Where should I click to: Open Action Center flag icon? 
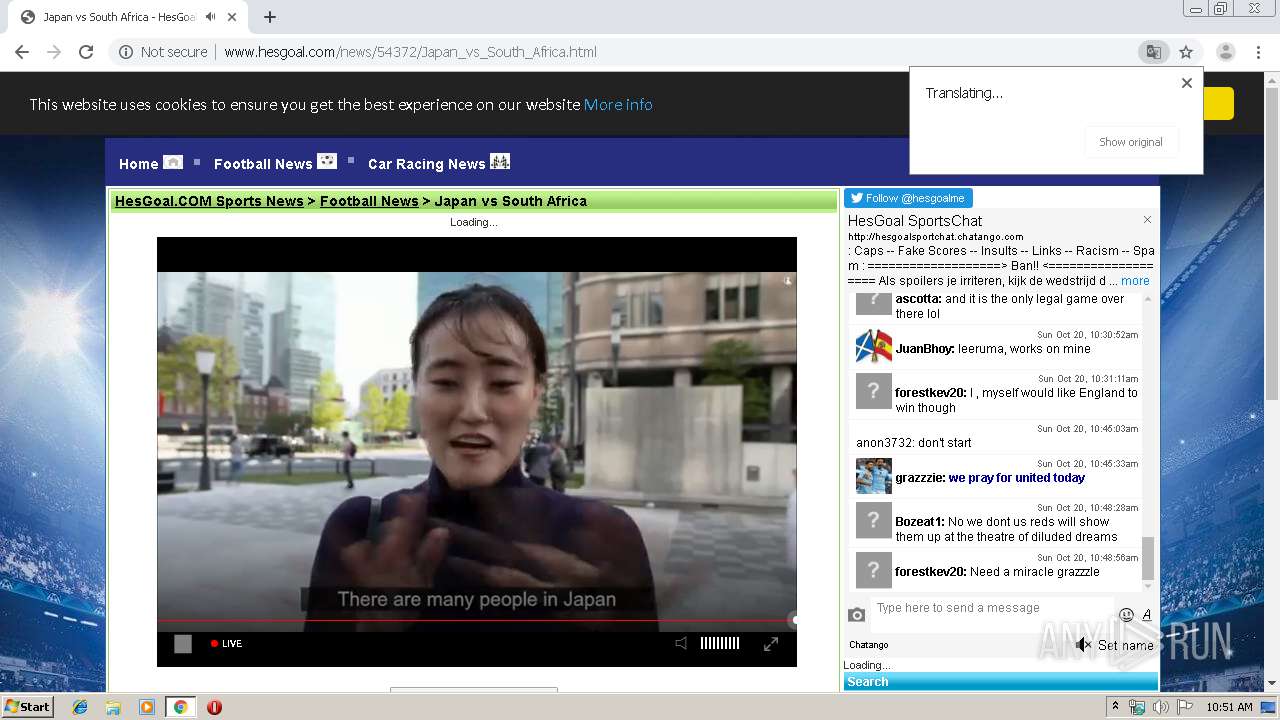point(1184,707)
